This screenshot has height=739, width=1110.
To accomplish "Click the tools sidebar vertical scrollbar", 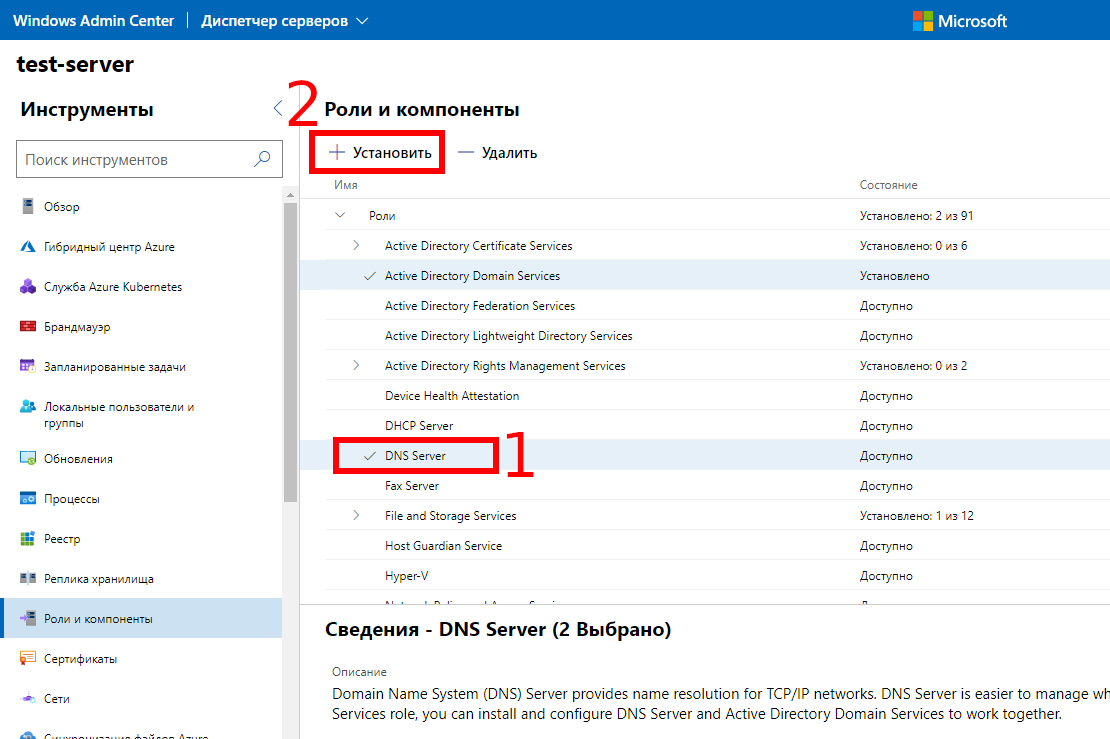I will pos(291,350).
